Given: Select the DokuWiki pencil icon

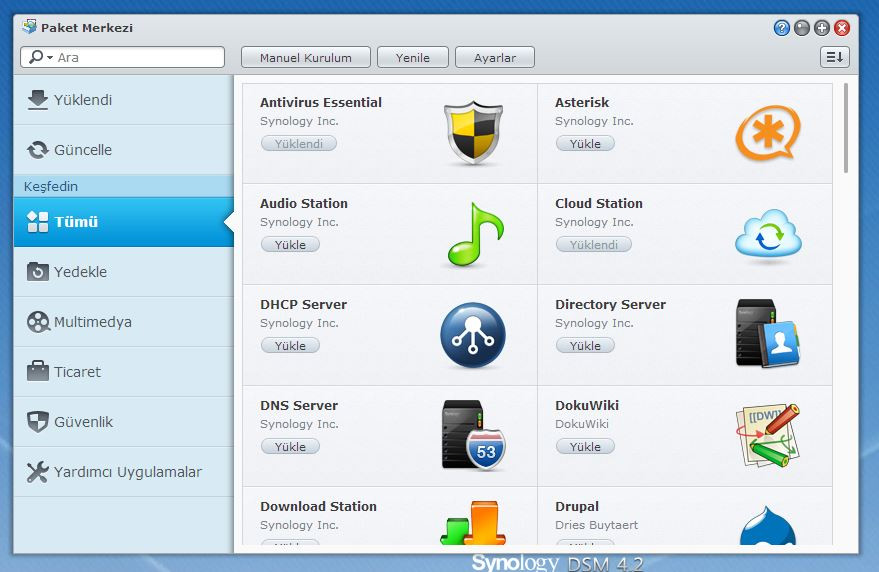Looking at the screenshot, I should tap(768, 436).
